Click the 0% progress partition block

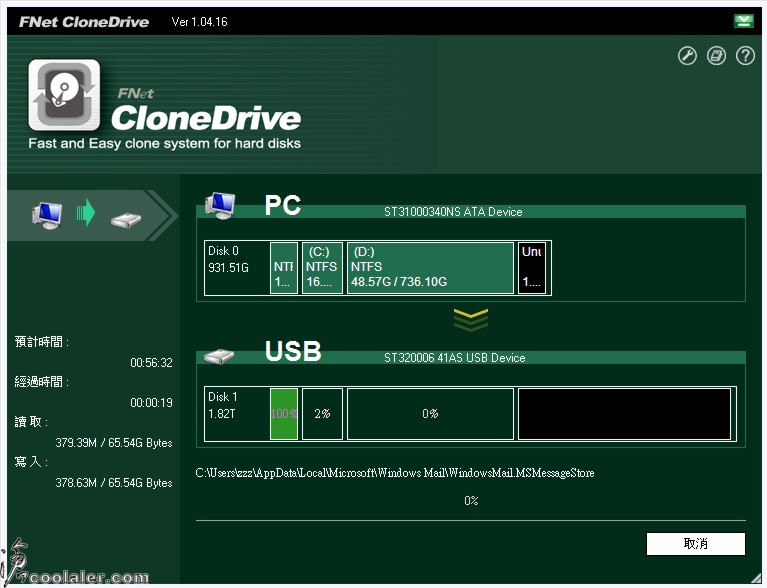pos(430,414)
